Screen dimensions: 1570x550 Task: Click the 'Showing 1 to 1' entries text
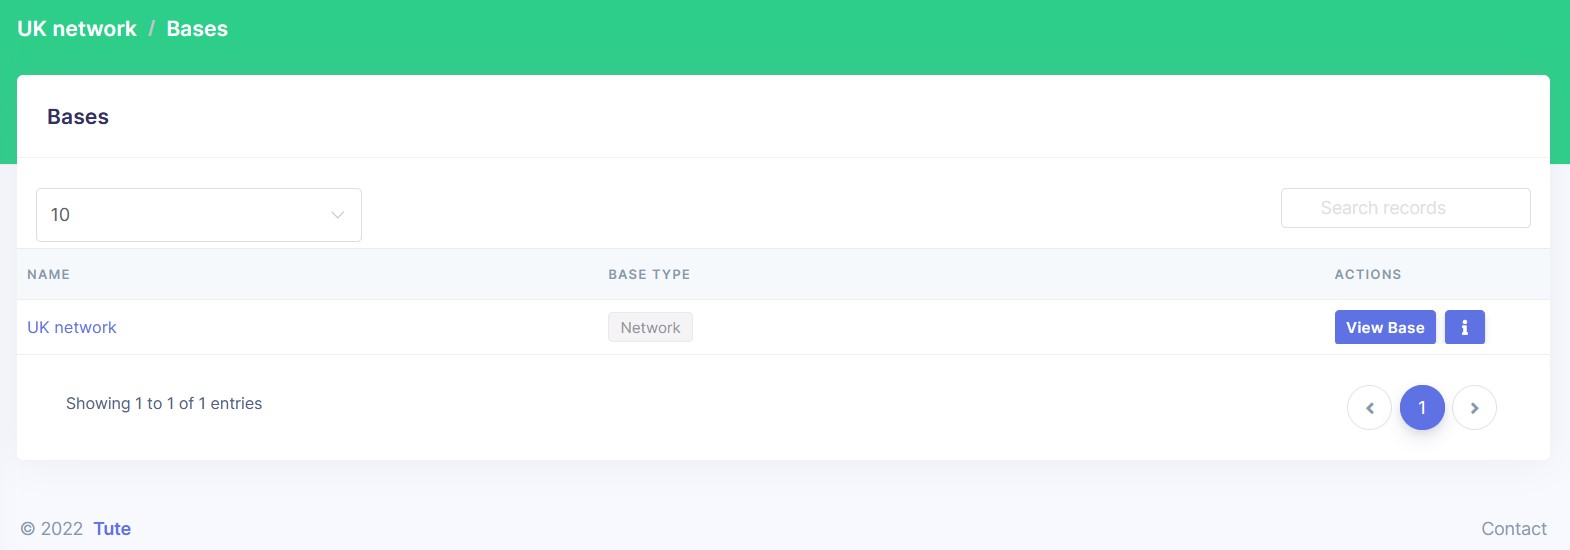(164, 403)
